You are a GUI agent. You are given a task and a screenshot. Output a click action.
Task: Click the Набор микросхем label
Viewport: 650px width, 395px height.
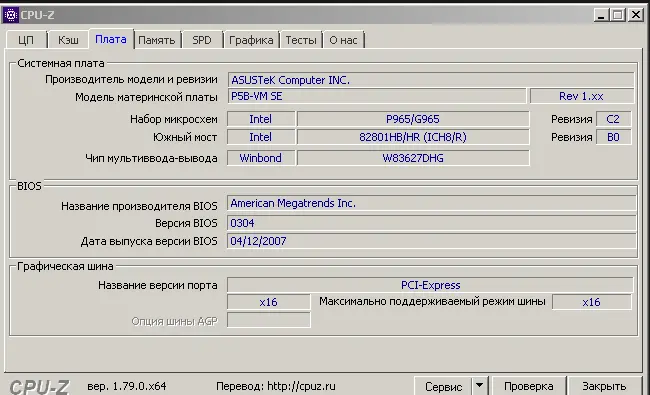pos(174,119)
